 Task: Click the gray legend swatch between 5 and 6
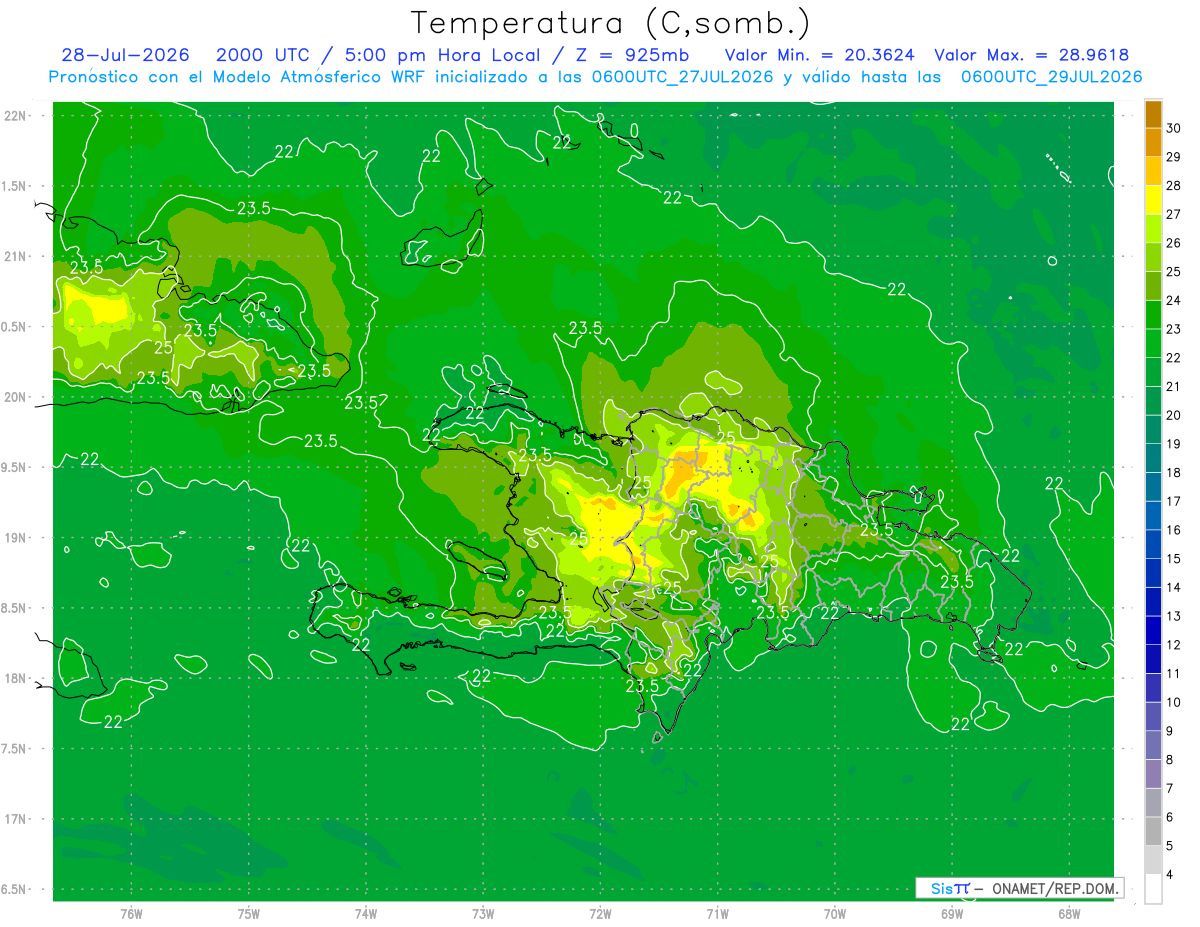click(1153, 831)
